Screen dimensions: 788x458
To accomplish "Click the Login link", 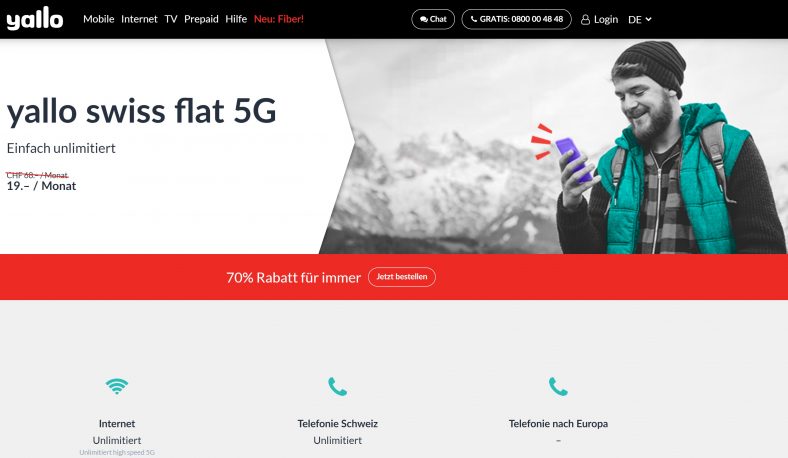I will [600, 20].
